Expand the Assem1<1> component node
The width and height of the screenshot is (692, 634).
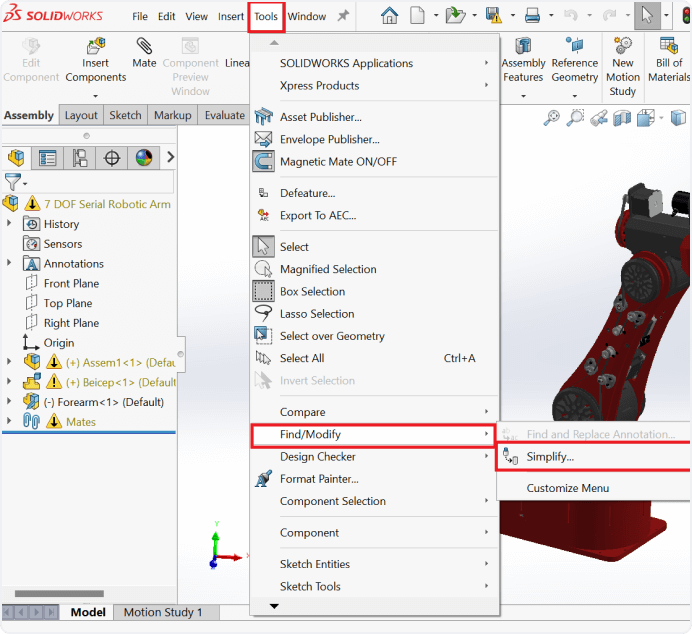click(9, 362)
